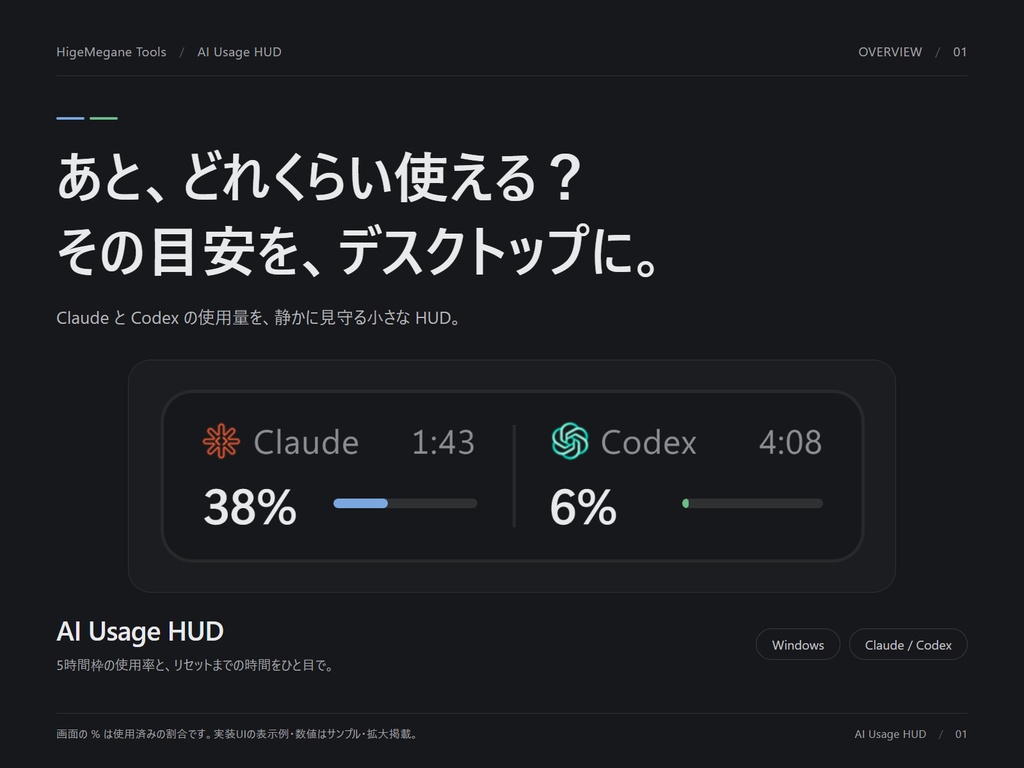Click the footer AI Usage HUD label
1024x768 pixels.
click(x=890, y=734)
